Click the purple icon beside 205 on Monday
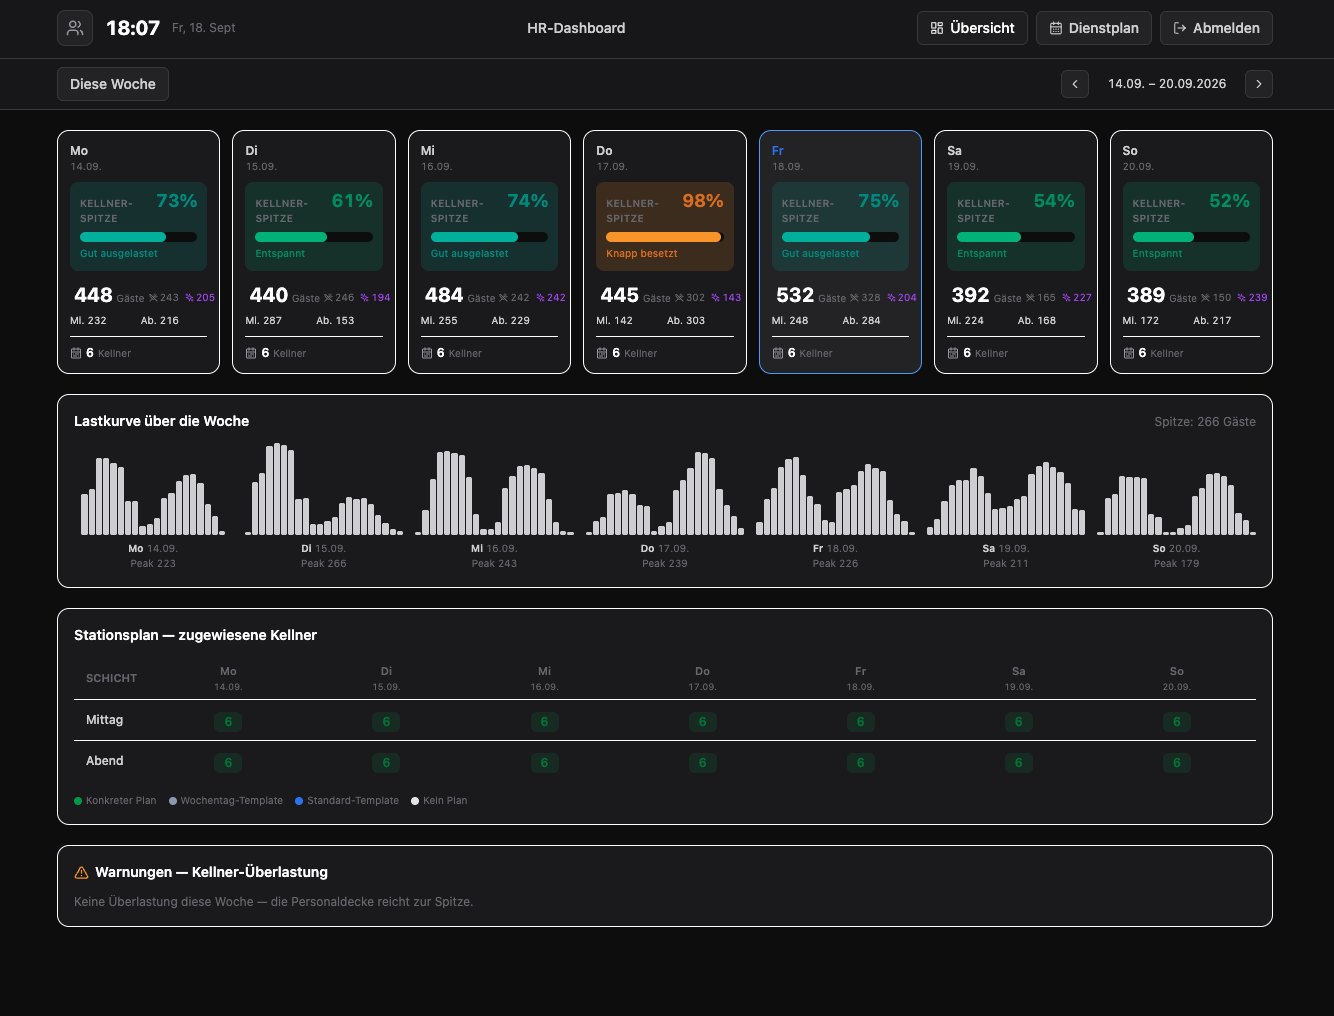 coord(189,298)
